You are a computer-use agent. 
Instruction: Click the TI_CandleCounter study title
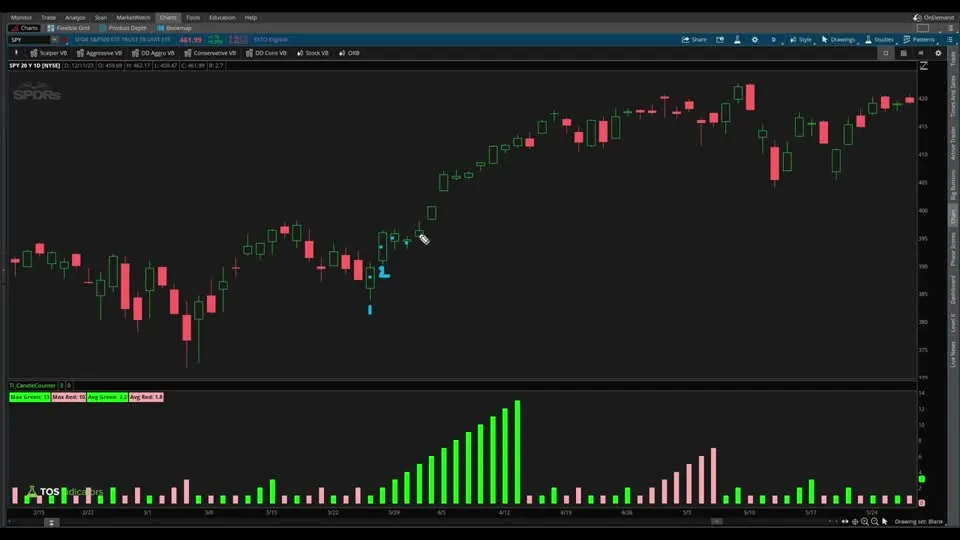pyautogui.click(x=32, y=386)
